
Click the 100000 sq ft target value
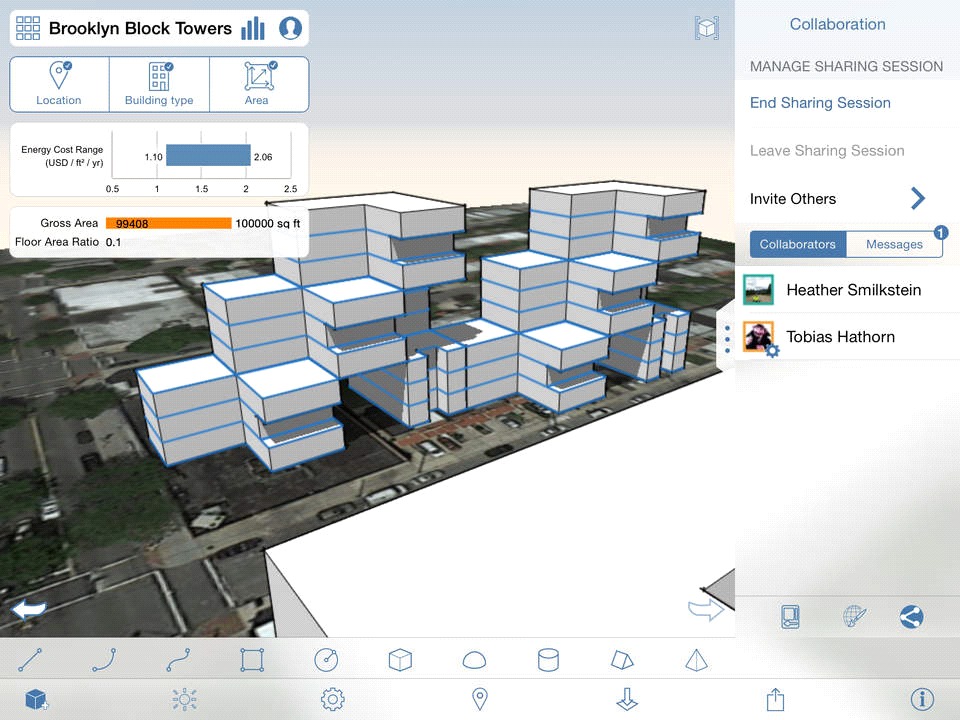click(268, 223)
